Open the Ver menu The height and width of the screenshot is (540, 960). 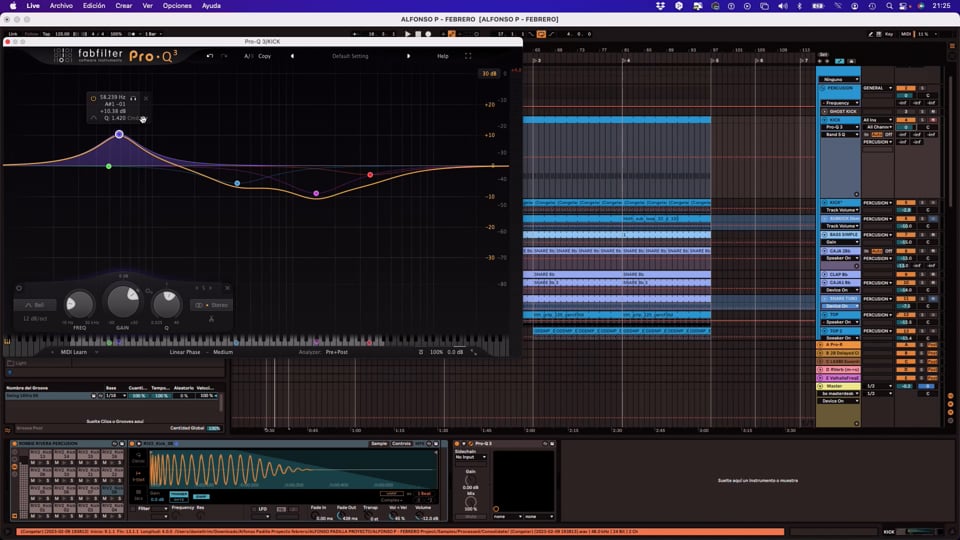148,6
